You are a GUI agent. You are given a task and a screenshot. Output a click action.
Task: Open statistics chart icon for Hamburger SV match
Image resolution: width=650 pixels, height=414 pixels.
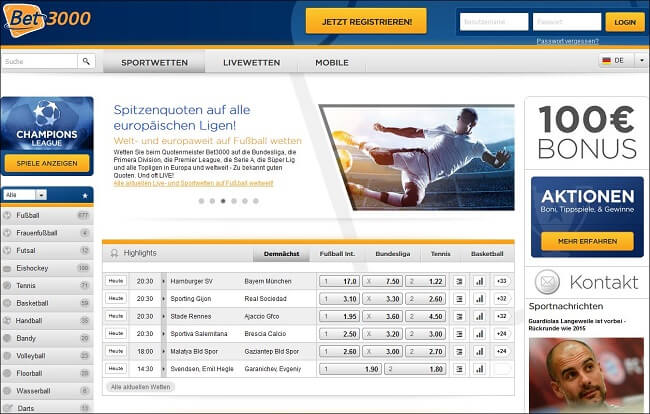(x=480, y=281)
